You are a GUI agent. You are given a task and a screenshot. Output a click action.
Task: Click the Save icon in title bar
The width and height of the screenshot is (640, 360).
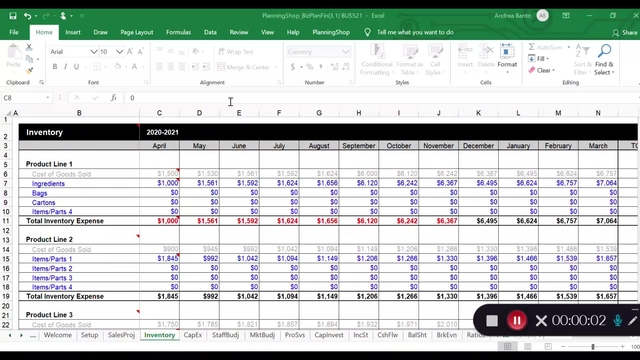[13, 16]
